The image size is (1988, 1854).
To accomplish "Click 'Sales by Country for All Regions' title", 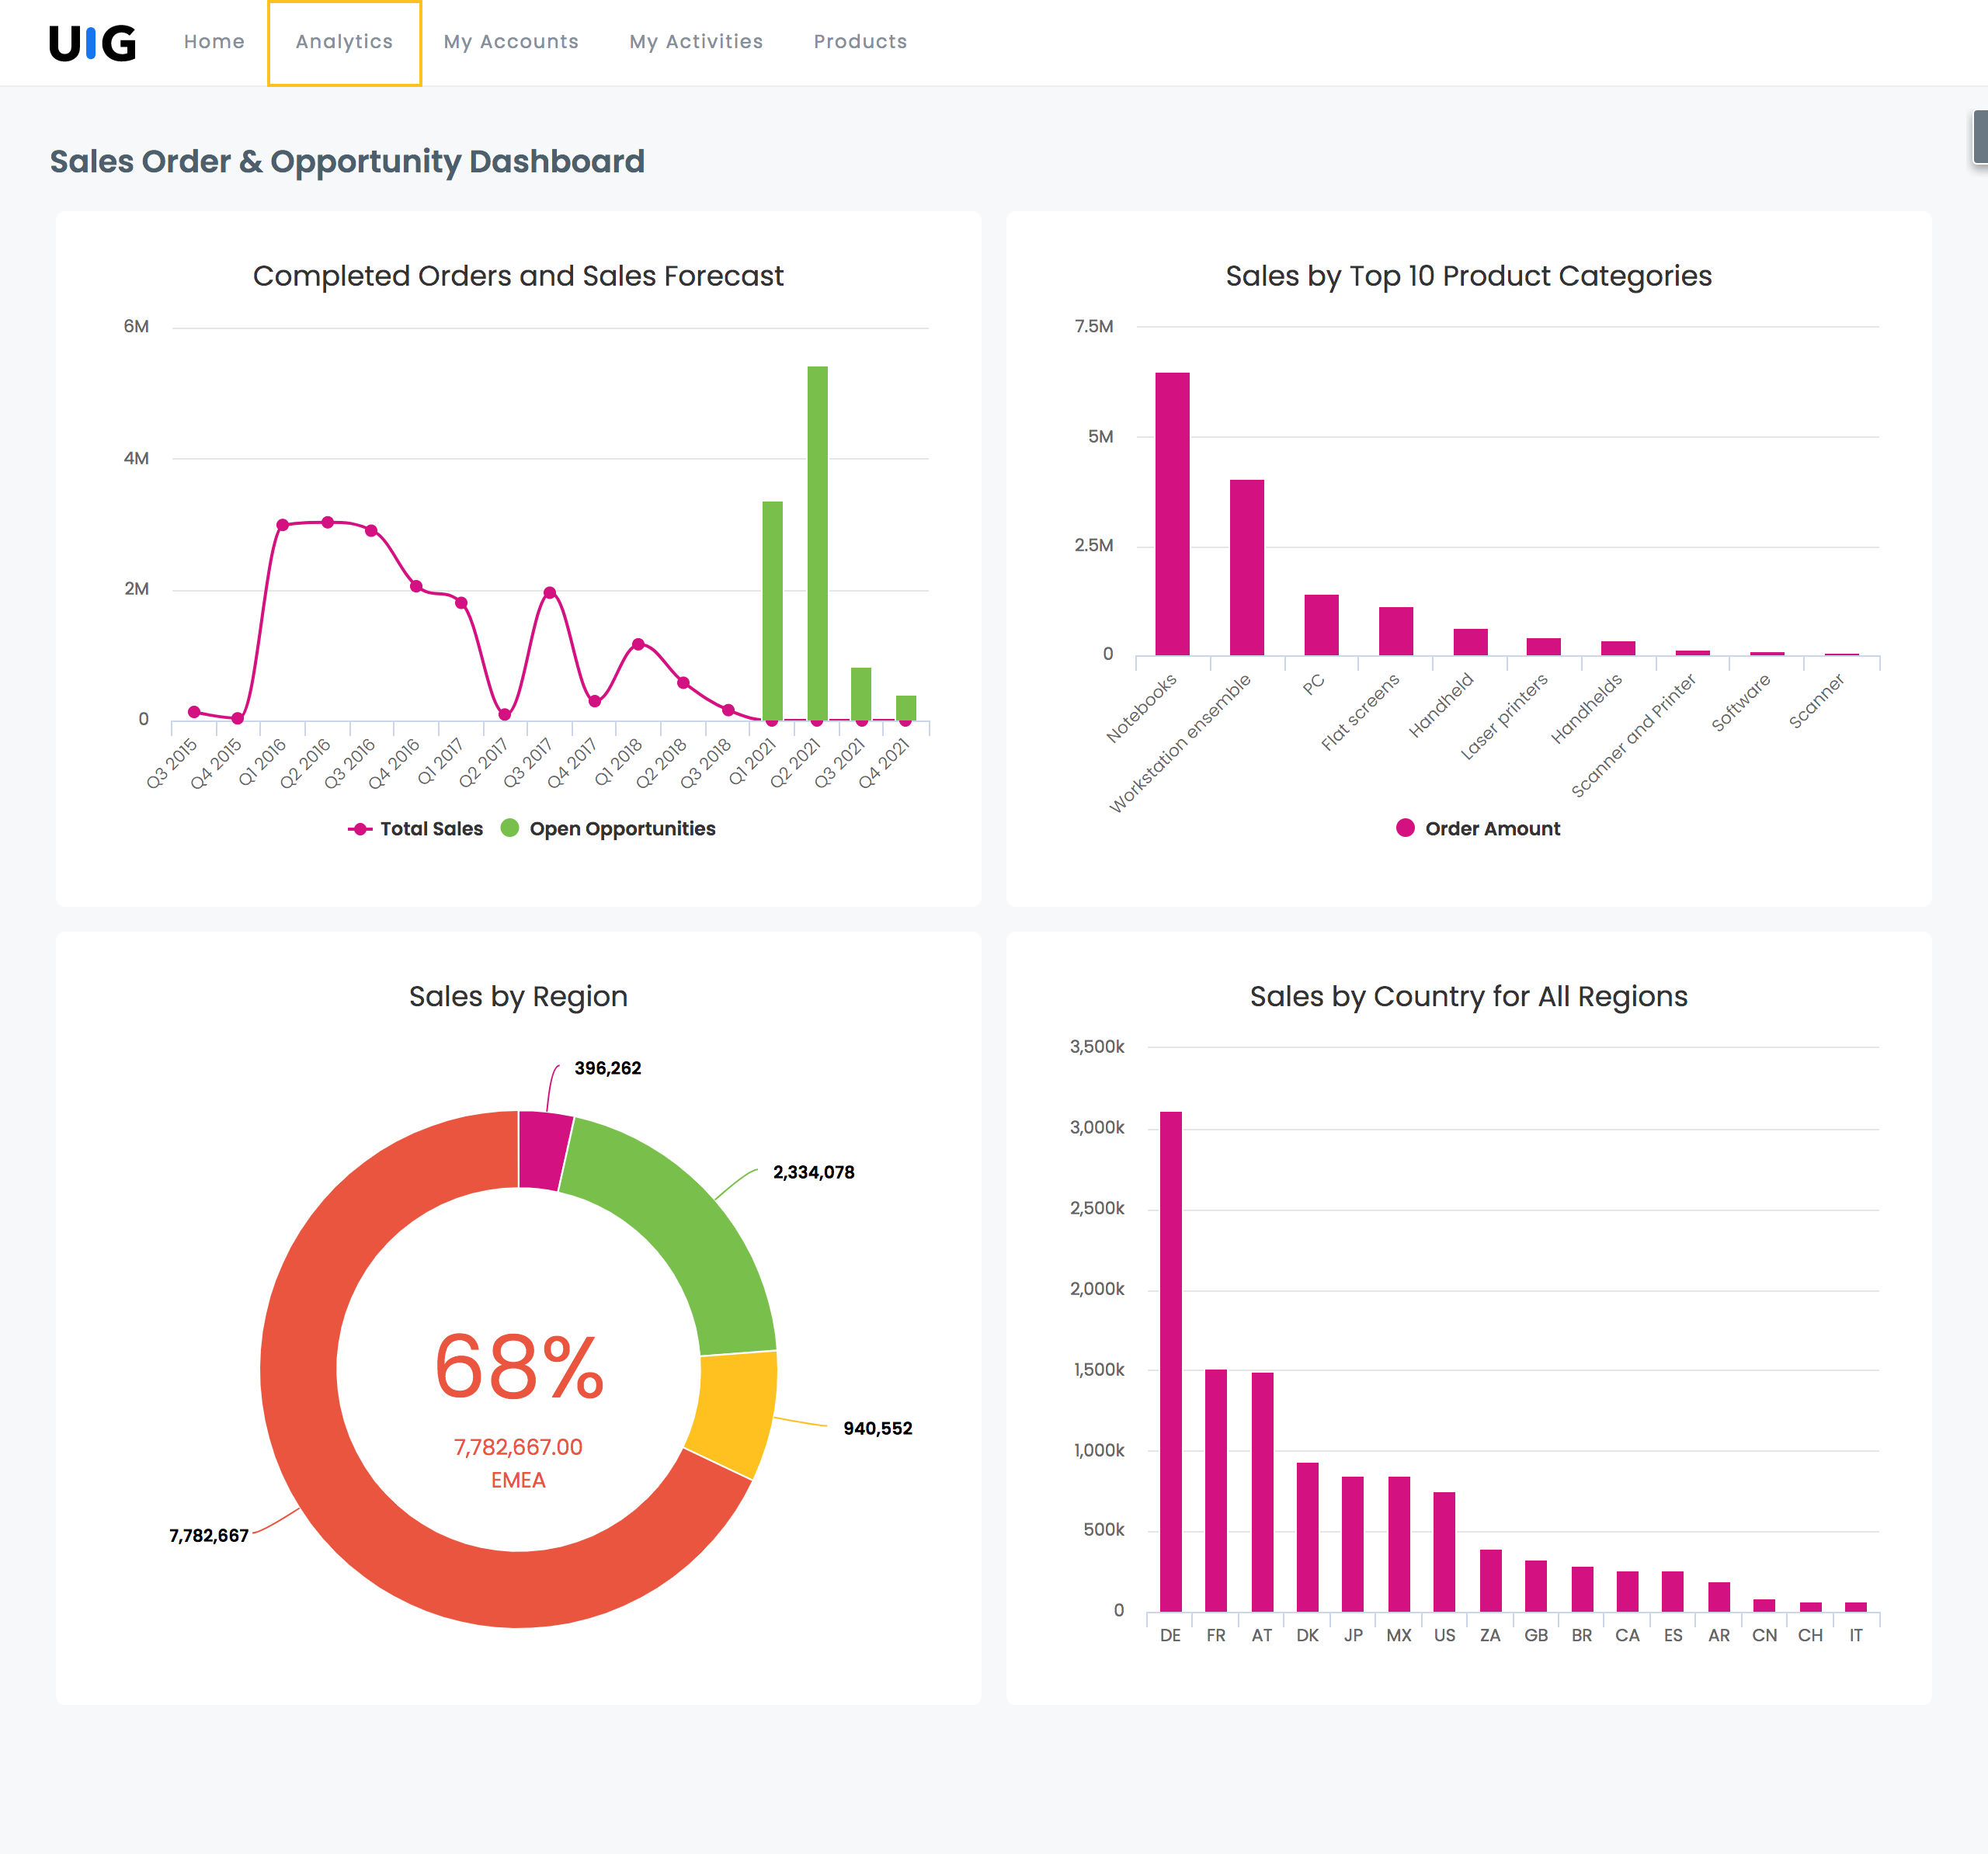I will pyautogui.click(x=1469, y=996).
